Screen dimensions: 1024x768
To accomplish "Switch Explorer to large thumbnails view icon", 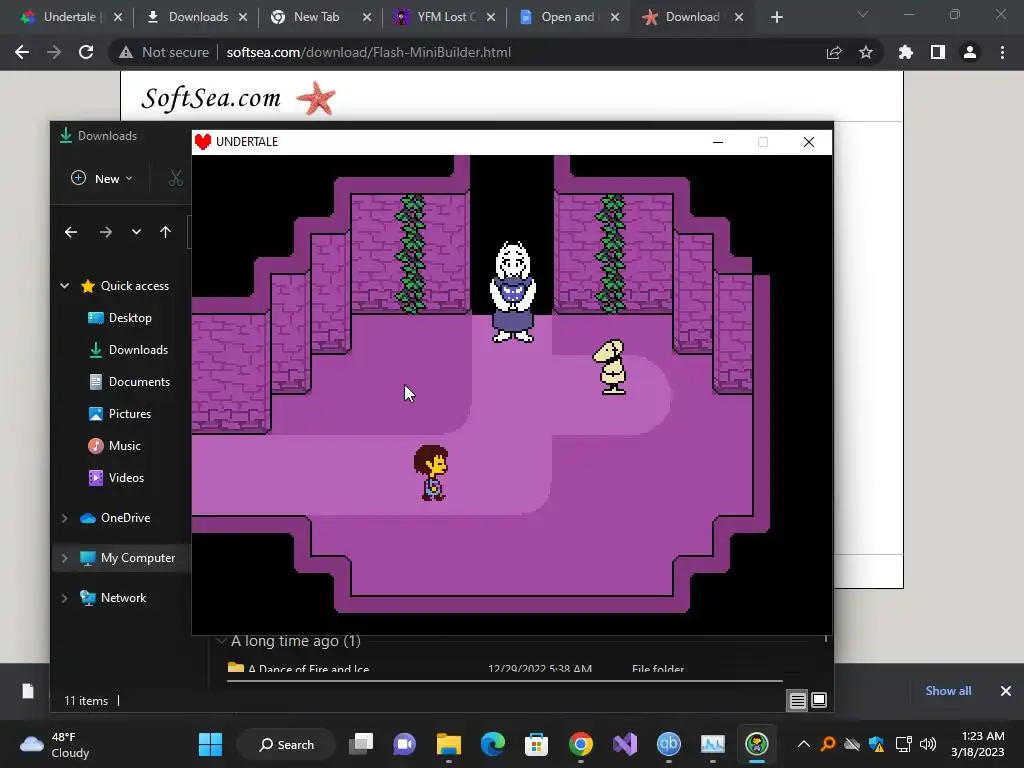I will click(819, 701).
